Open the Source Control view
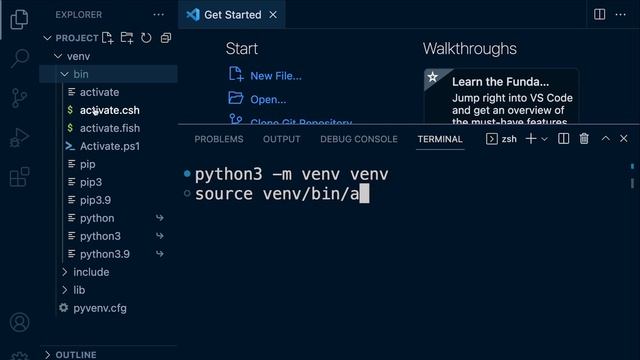This screenshot has height=360, width=640. coord(19,98)
